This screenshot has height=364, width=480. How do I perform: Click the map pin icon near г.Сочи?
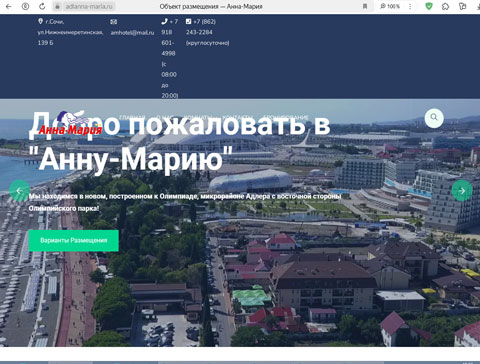pos(40,21)
